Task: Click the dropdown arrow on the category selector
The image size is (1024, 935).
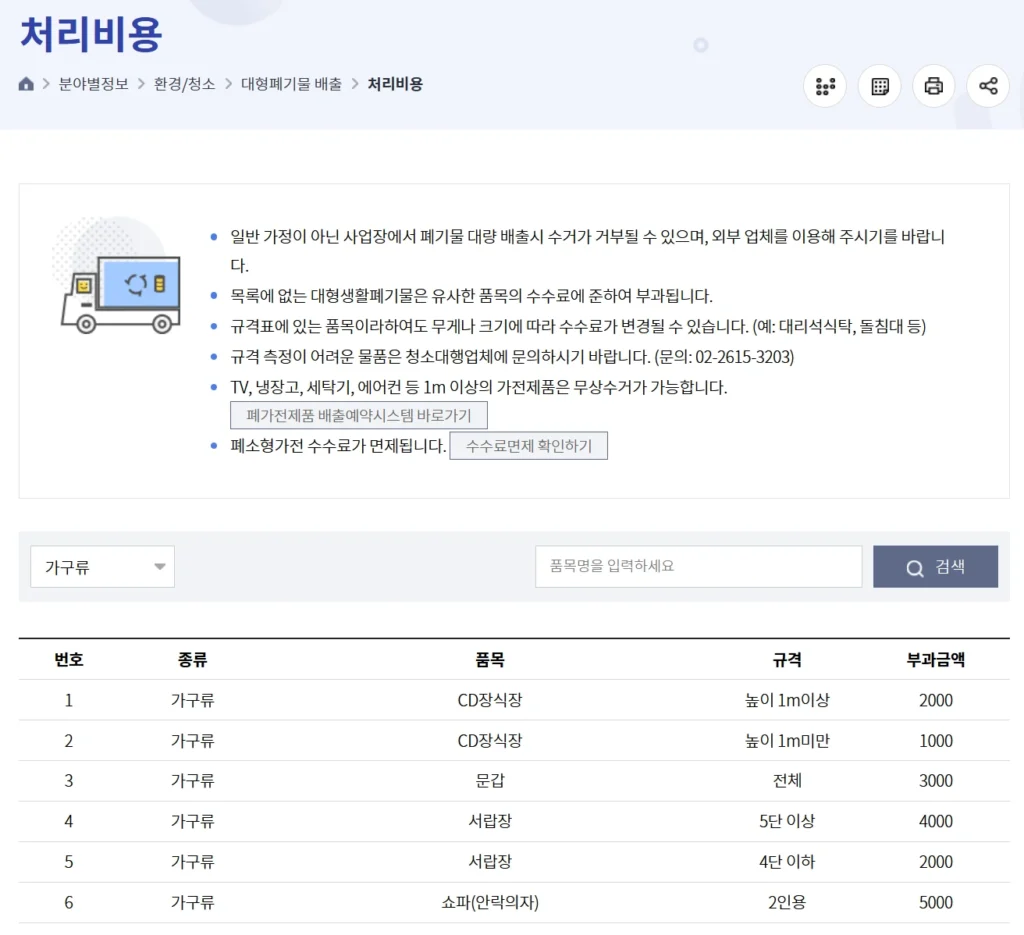Action: [159, 566]
